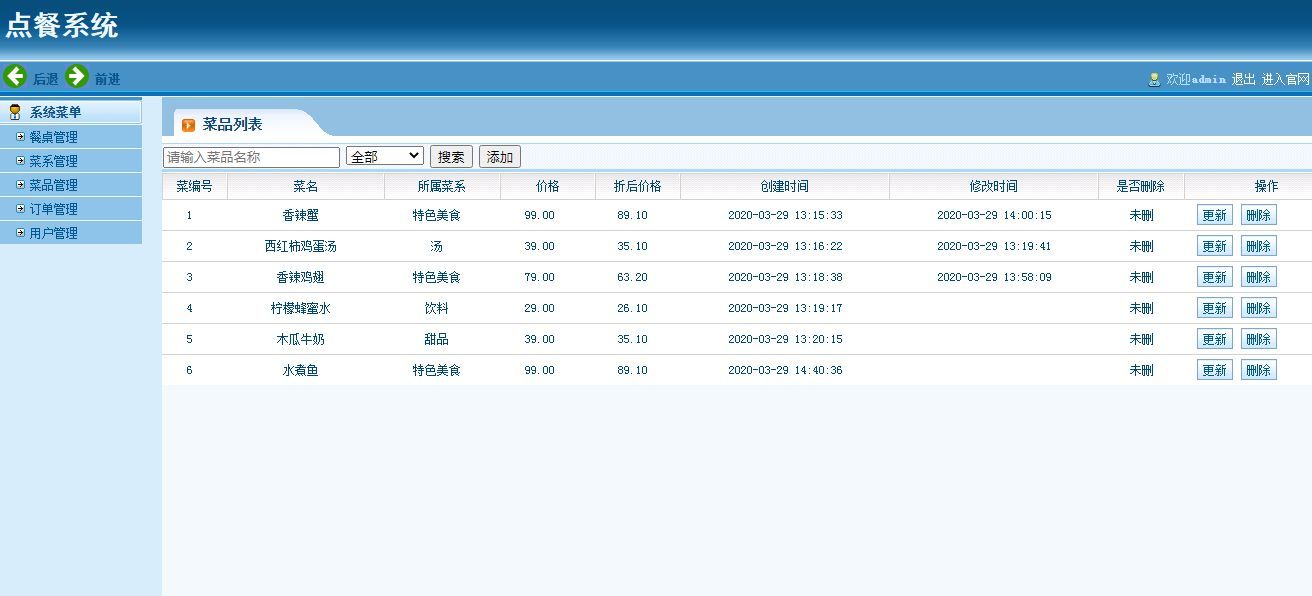The height and width of the screenshot is (596, 1312).
Task: Click the 菜名 column header
Action: click(305, 186)
